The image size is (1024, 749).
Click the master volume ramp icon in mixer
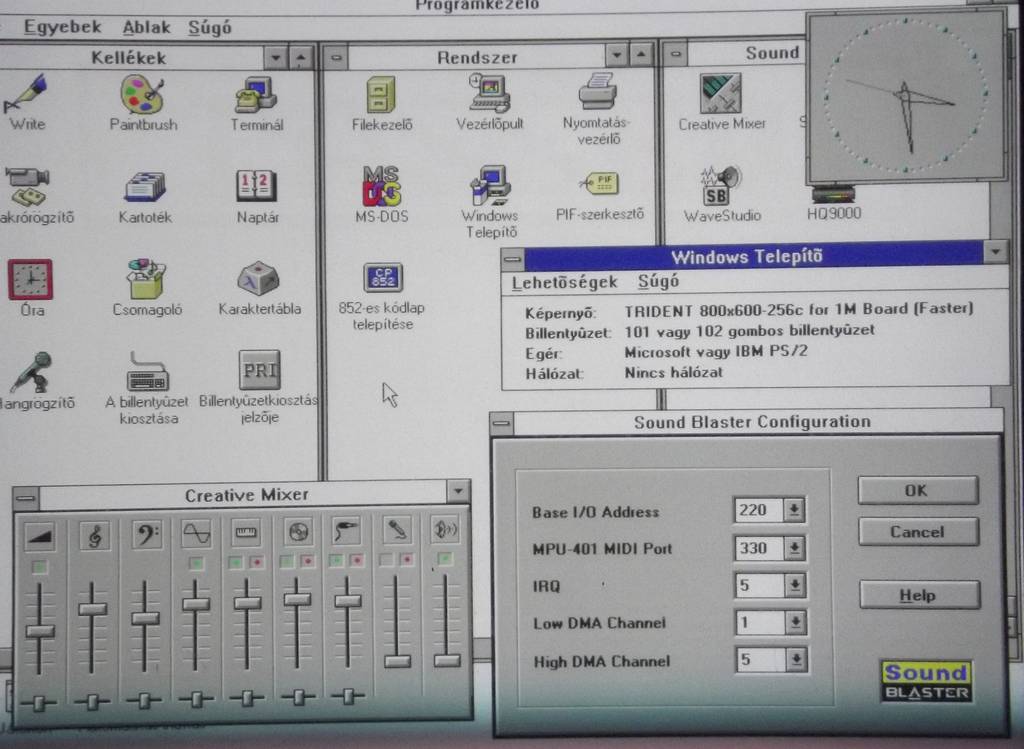click(x=40, y=535)
